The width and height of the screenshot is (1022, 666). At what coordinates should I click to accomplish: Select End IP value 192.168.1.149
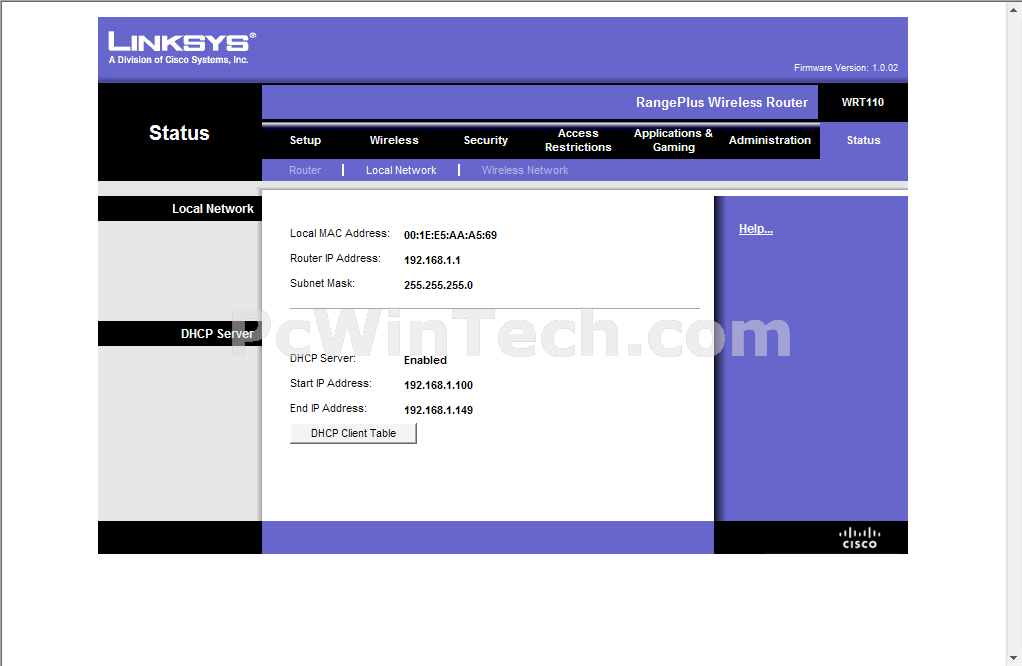coord(438,410)
